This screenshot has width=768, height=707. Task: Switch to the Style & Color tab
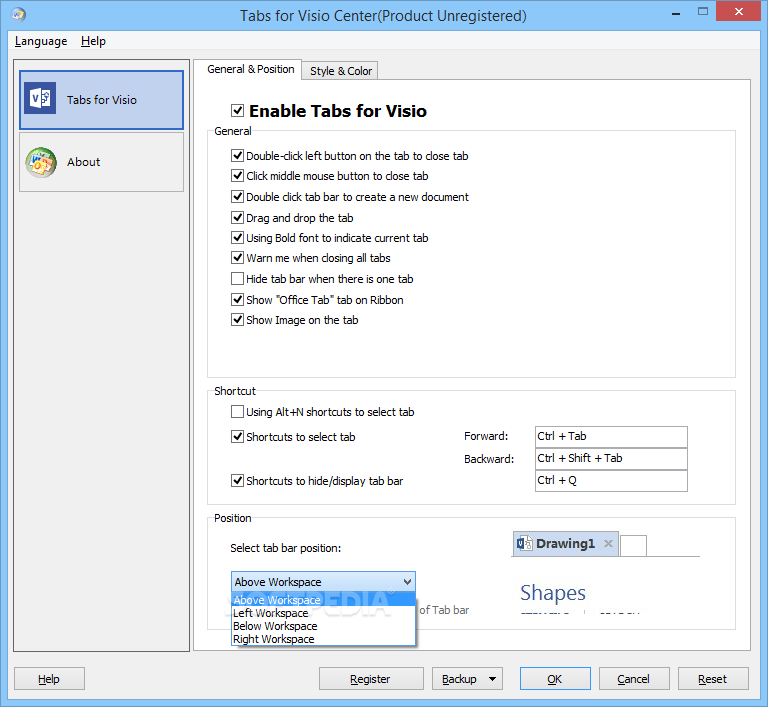click(x=340, y=71)
